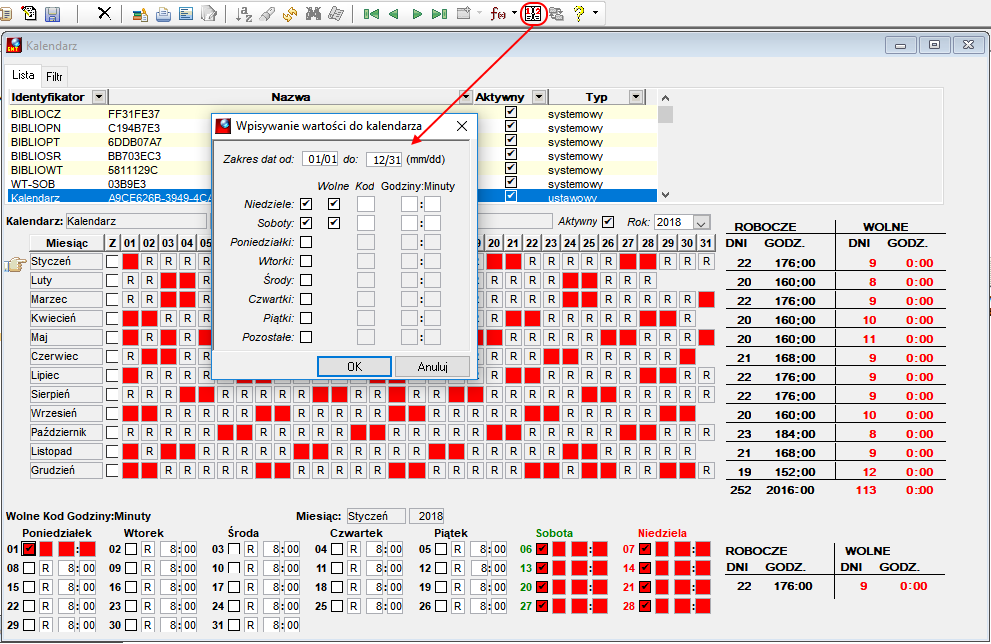
Task: Click the circled calendar values icon
Action: pos(533,13)
